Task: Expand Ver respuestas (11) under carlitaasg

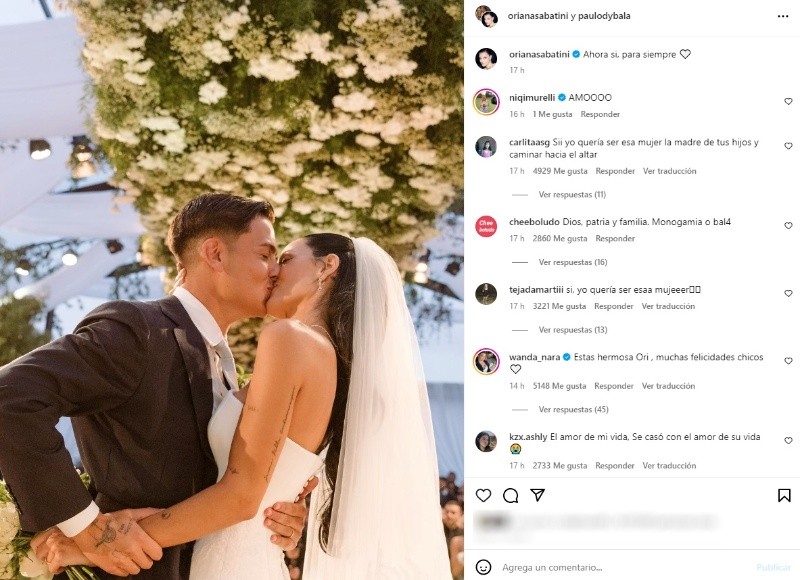Action: click(x=572, y=194)
